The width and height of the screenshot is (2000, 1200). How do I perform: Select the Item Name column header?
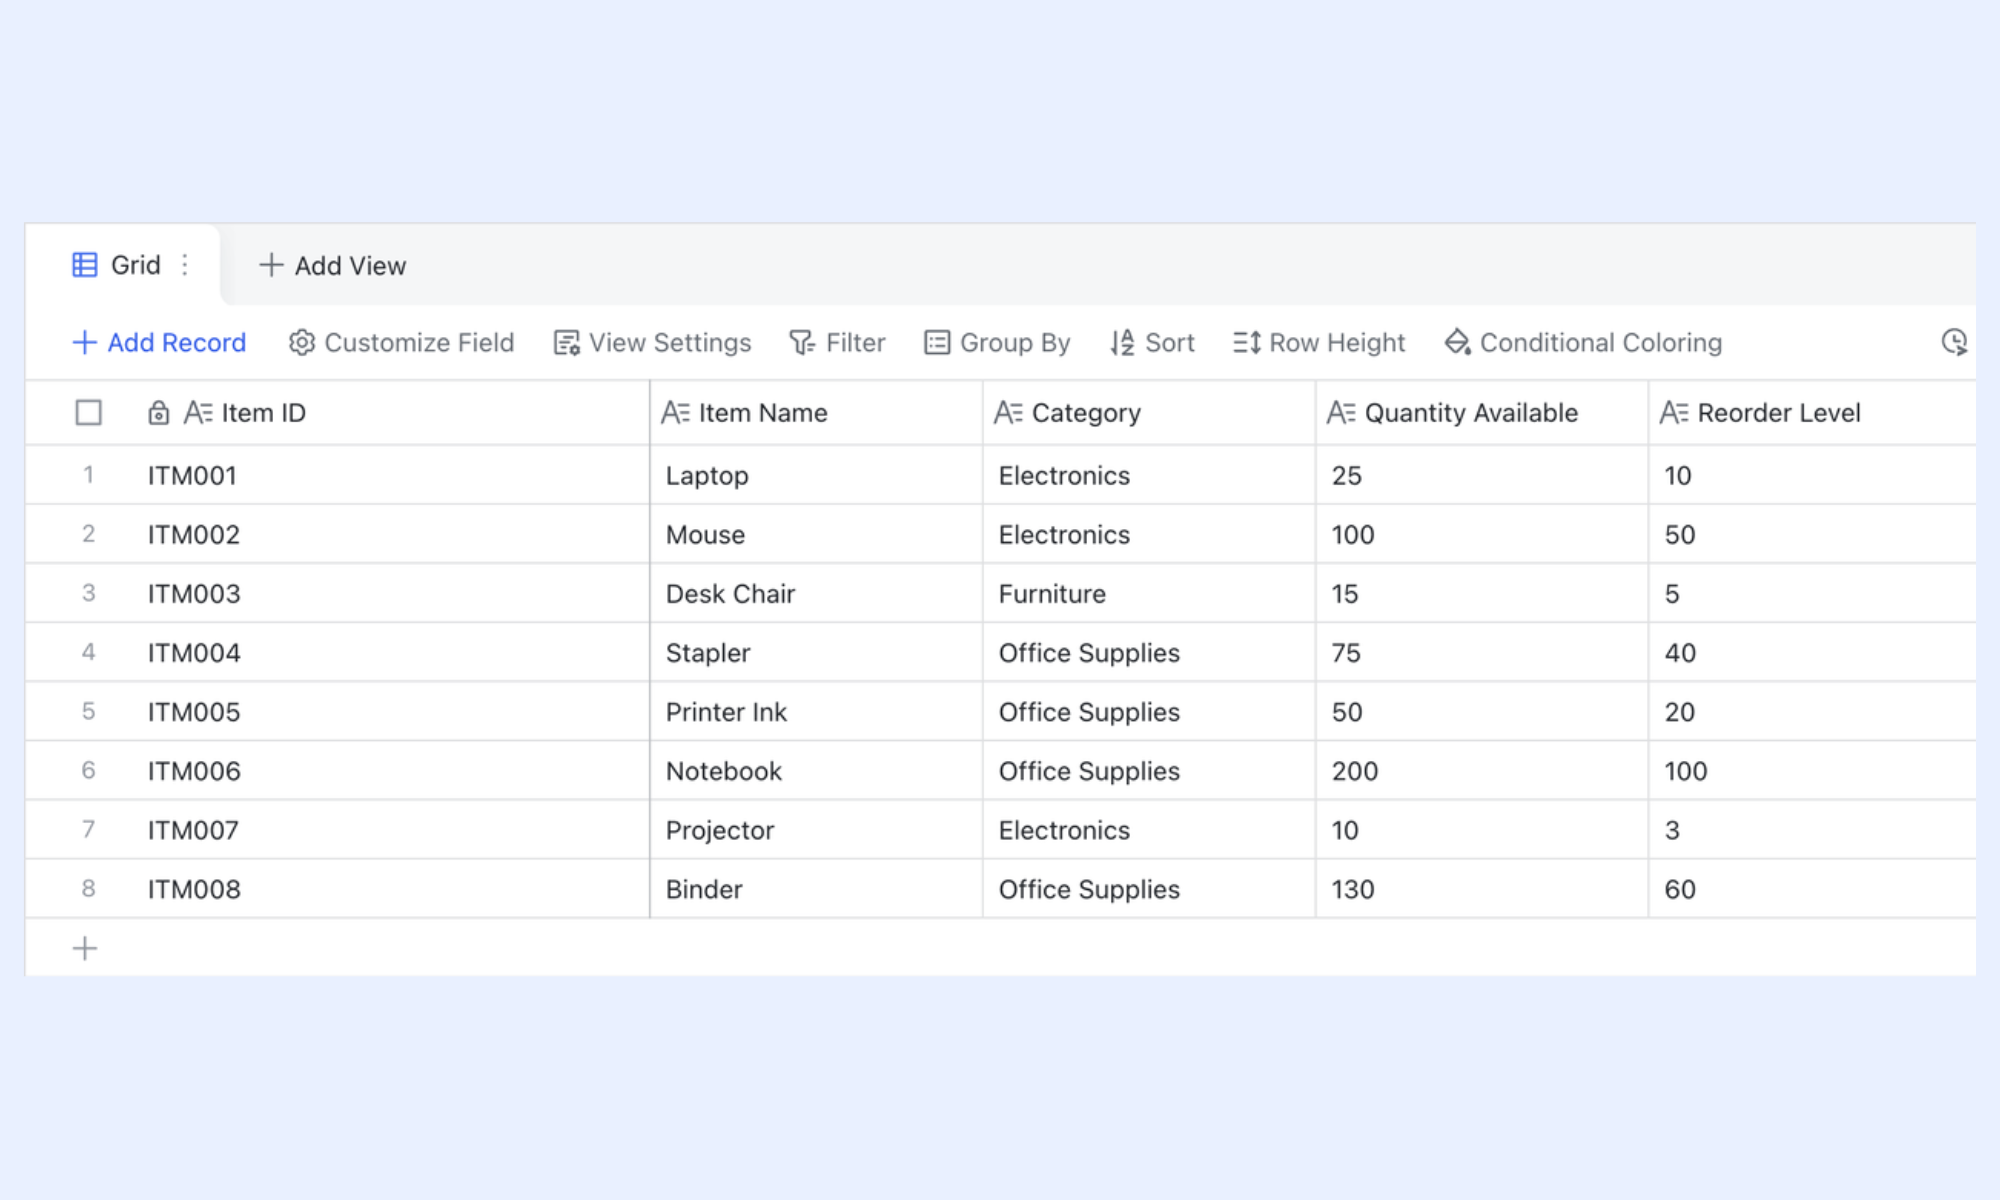click(x=816, y=413)
